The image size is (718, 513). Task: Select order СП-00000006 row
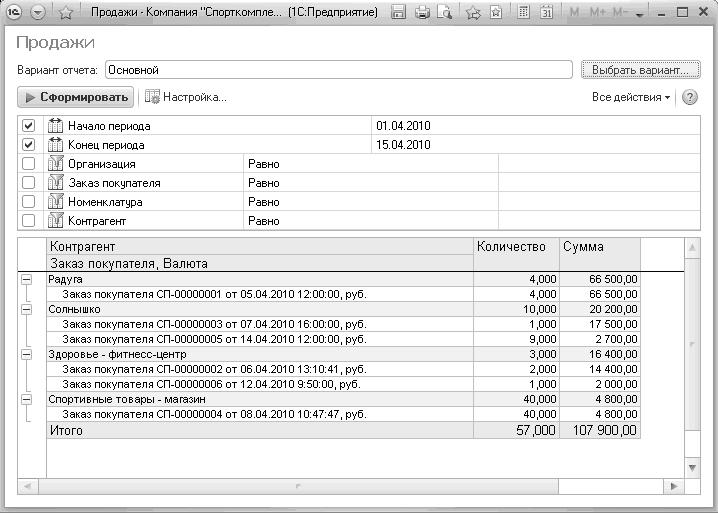343,384
